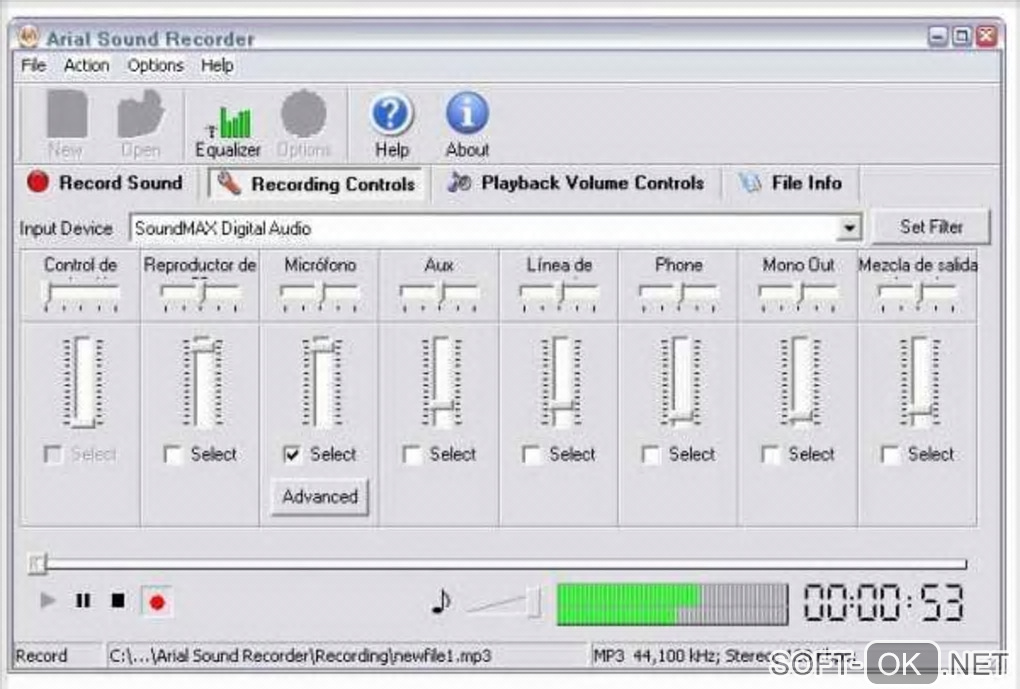This screenshot has height=689, width=1020.
Task: Click the green audio level meter
Action: [x=672, y=604]
